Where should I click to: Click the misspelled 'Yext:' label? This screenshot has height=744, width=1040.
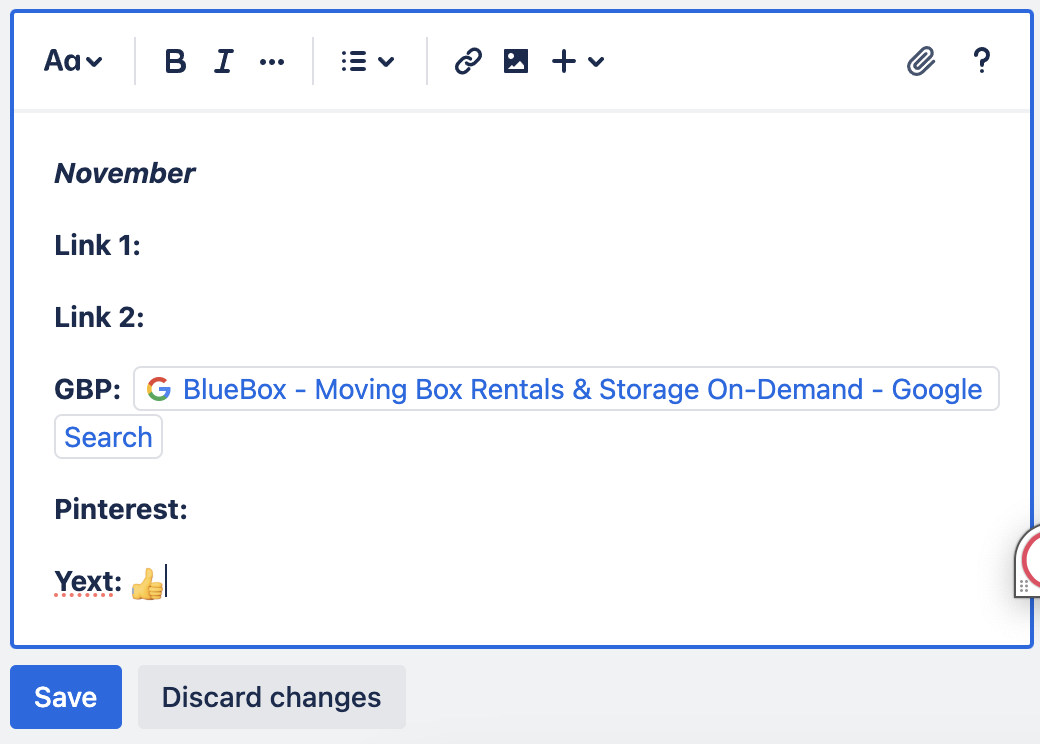(x=88, y=582)
